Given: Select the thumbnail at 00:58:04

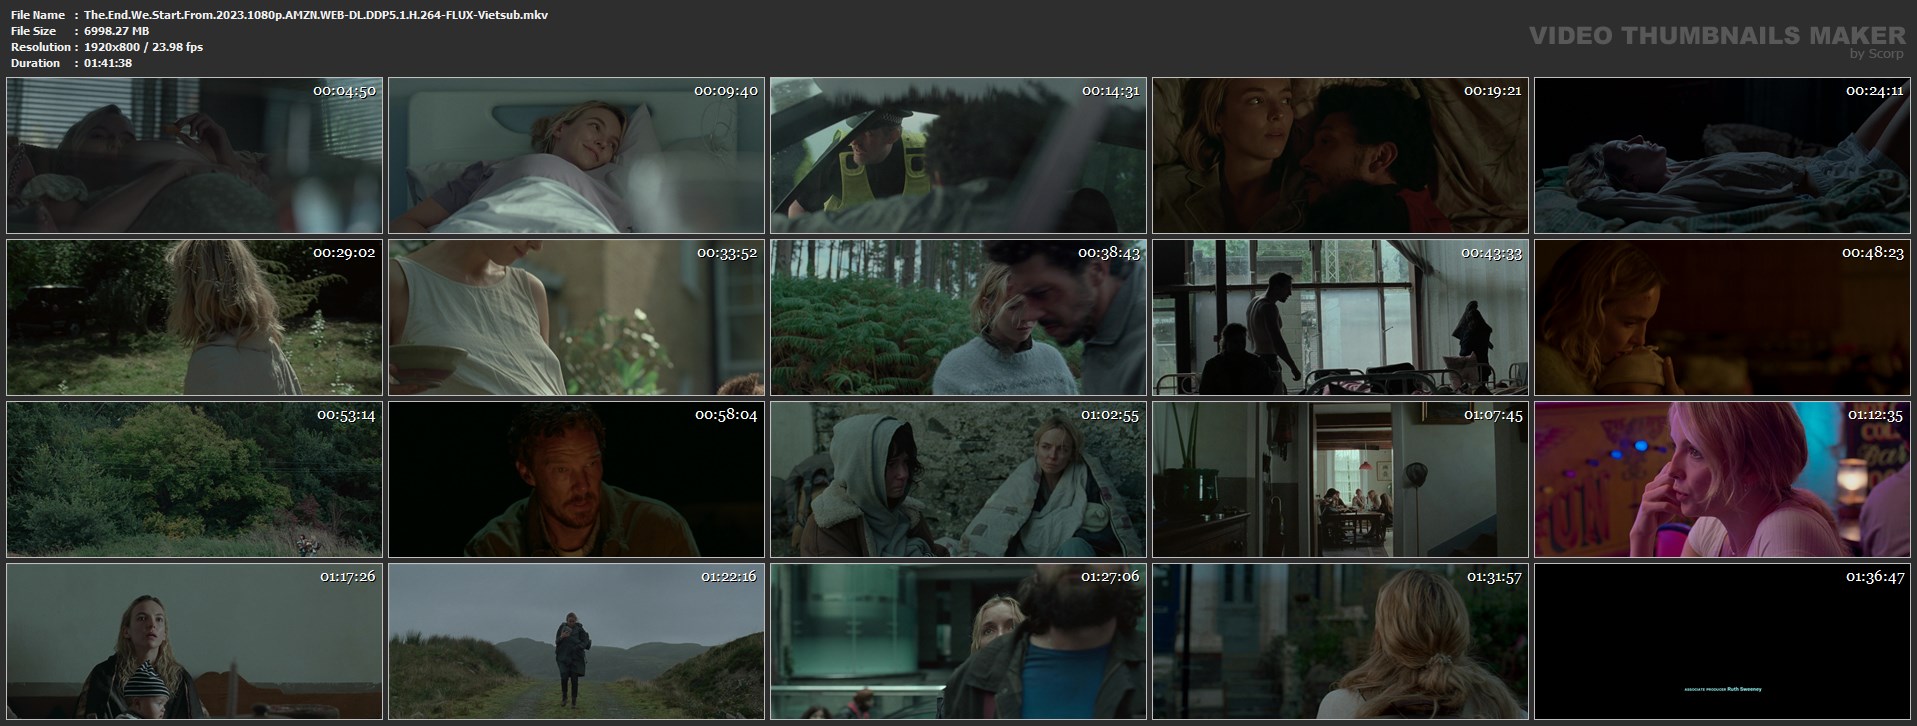Looking at the screenshot, I should pos(576,479).
